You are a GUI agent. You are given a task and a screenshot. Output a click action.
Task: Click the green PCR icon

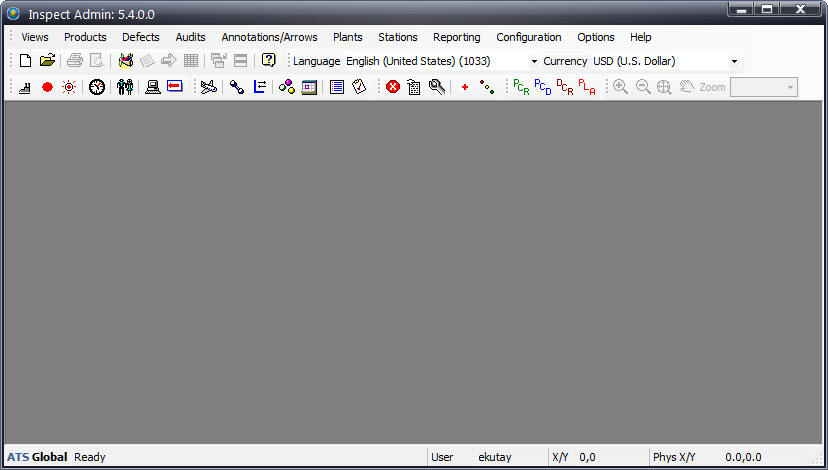(521, 87)
